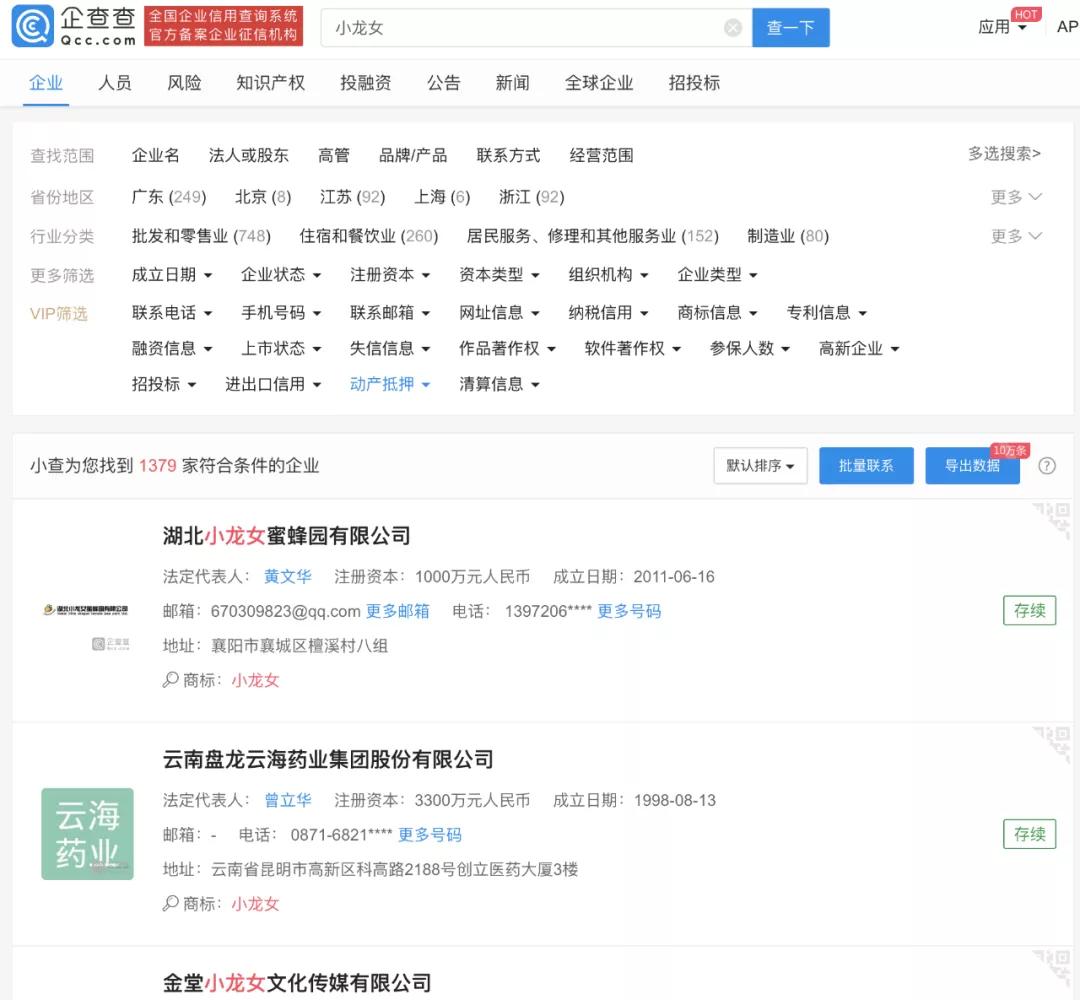
Task: Open the 默认排序 sorting dropdown
Action: [x=760, y=465]
